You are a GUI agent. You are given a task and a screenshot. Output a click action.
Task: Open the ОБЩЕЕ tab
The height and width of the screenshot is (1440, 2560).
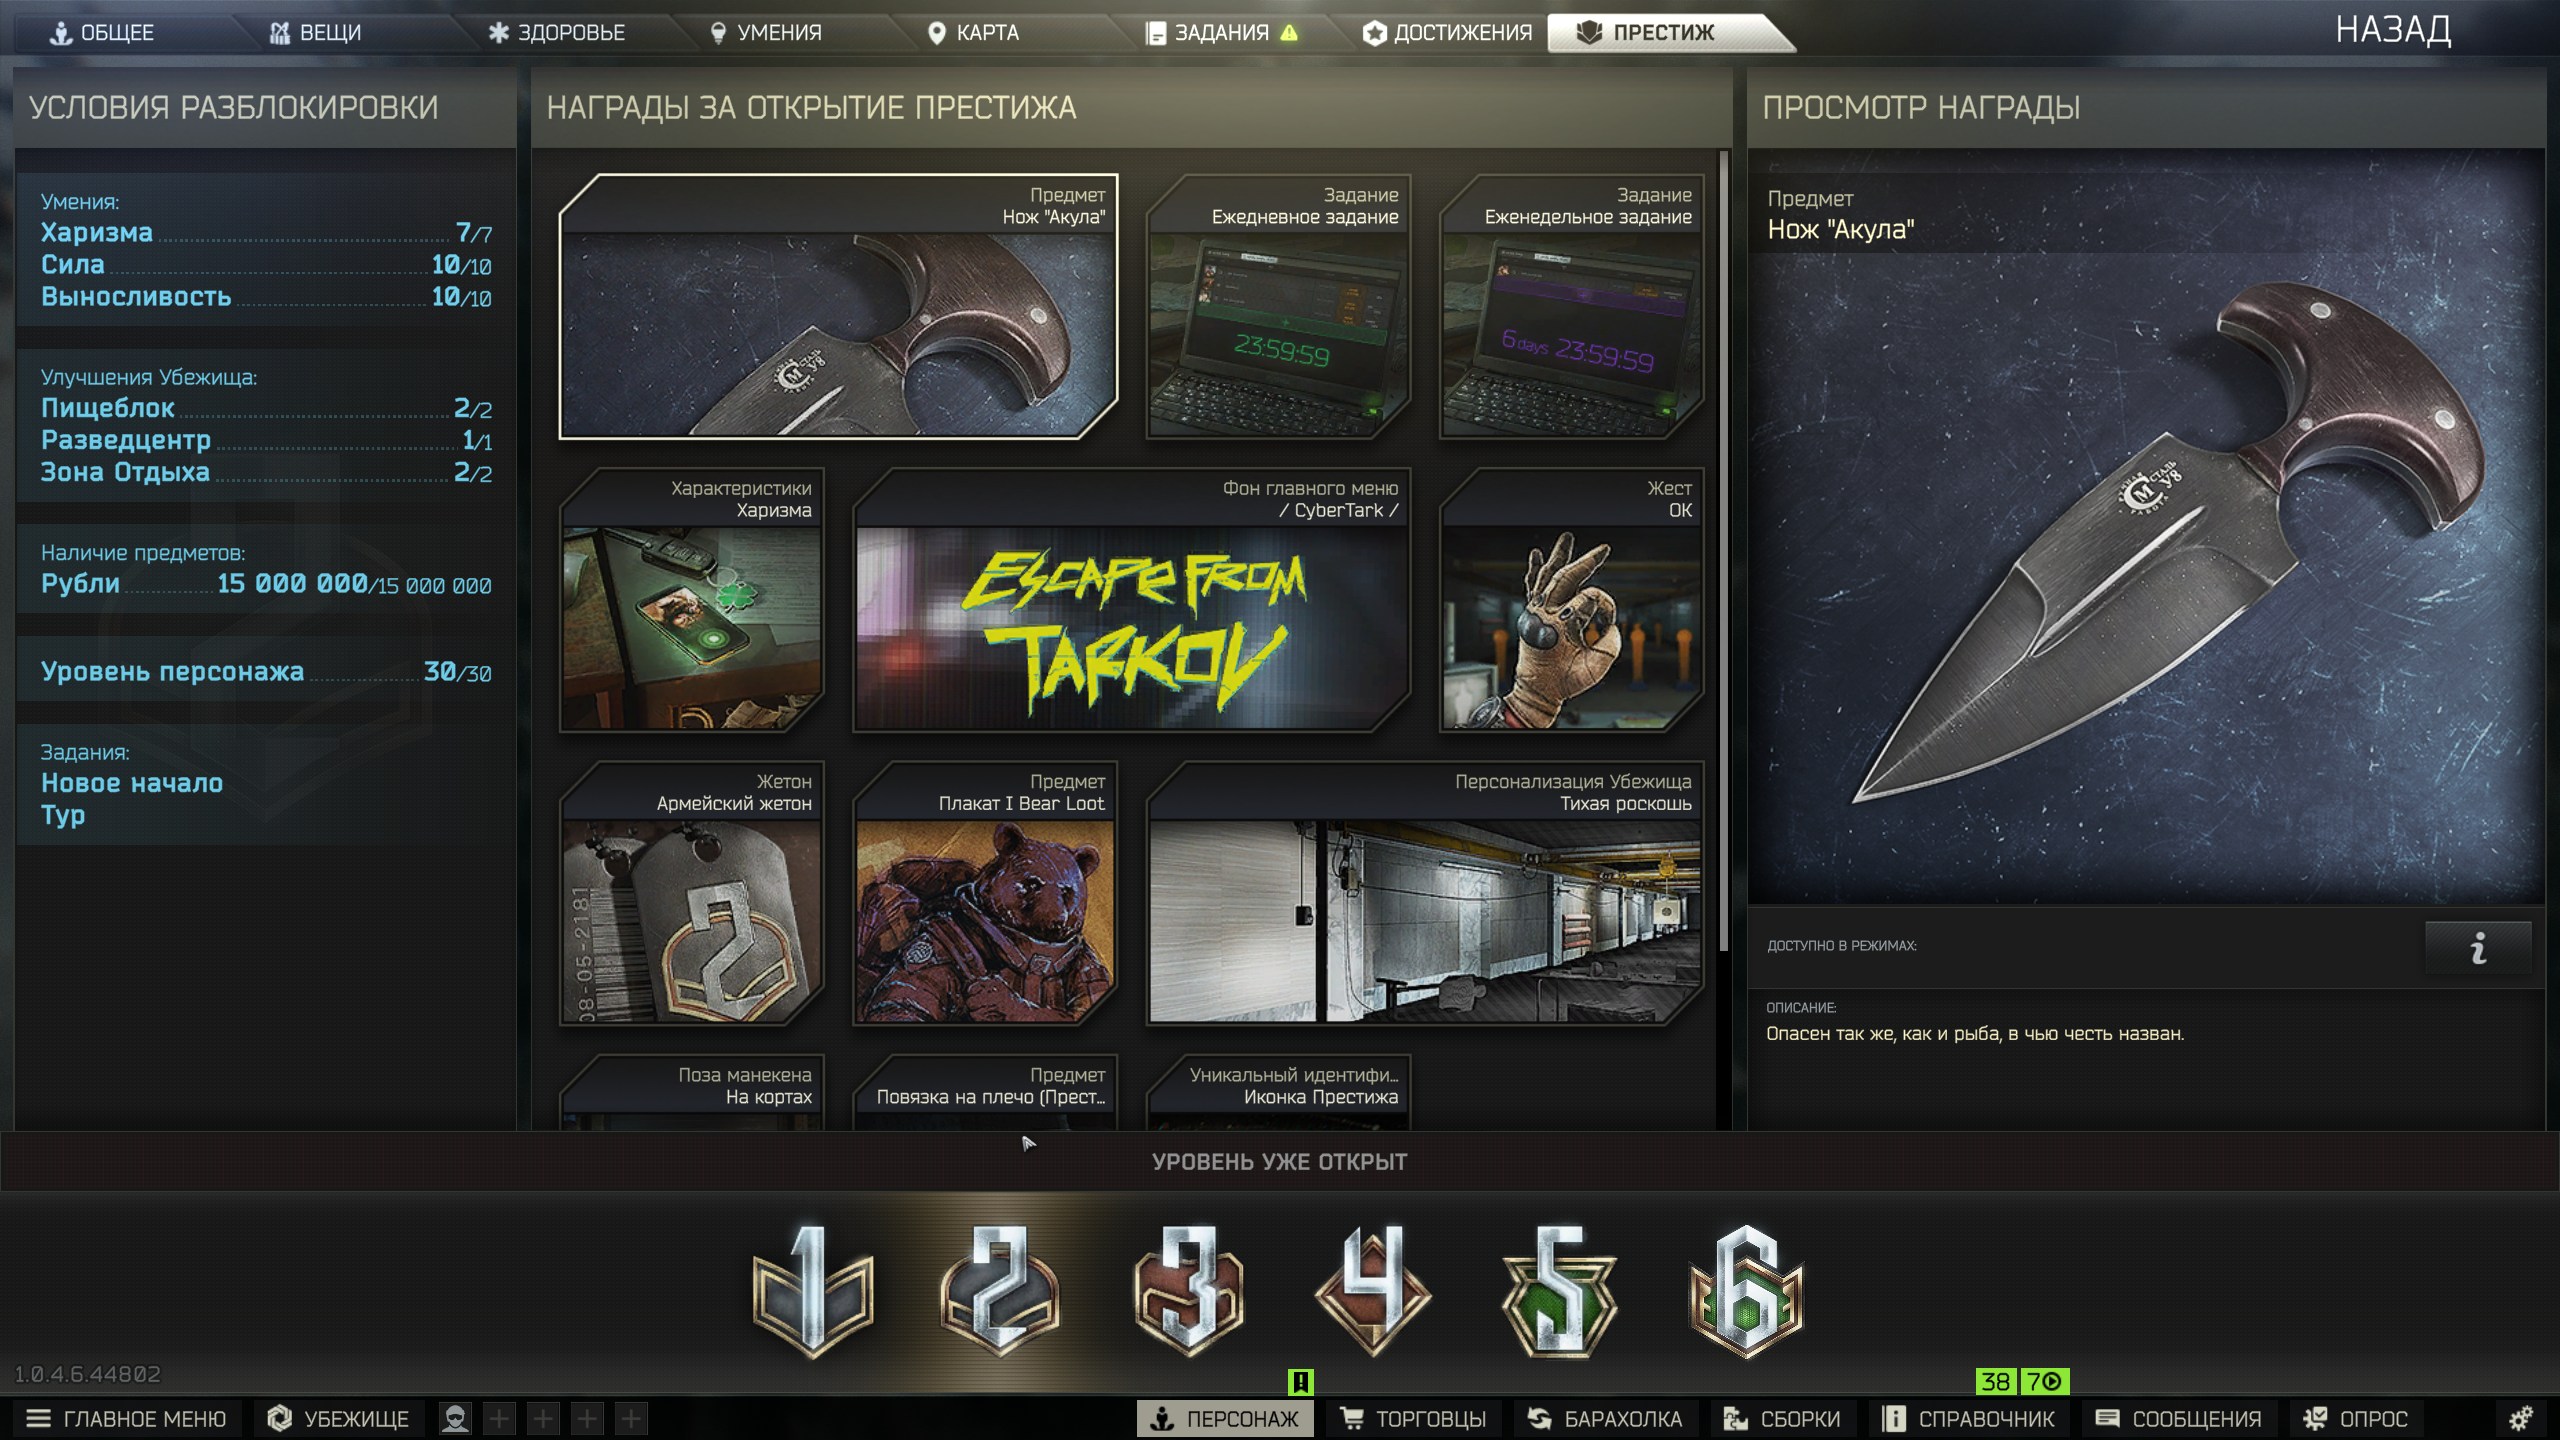coord(103,32)
